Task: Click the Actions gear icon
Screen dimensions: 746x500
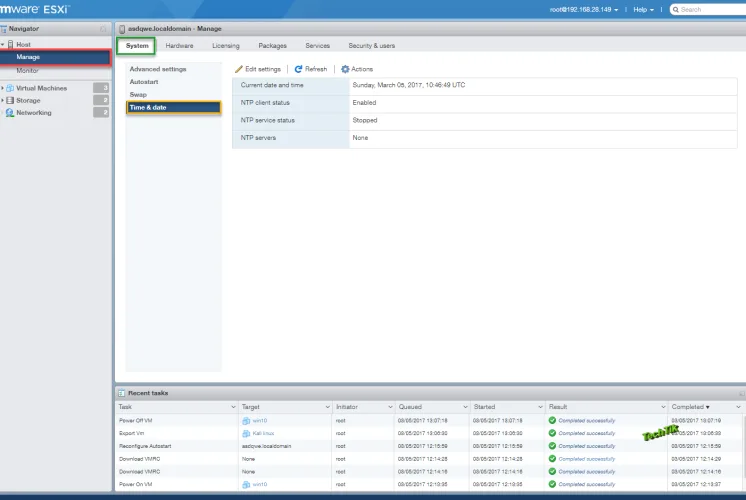Action: pyautogui.click(x=345, y=69)
